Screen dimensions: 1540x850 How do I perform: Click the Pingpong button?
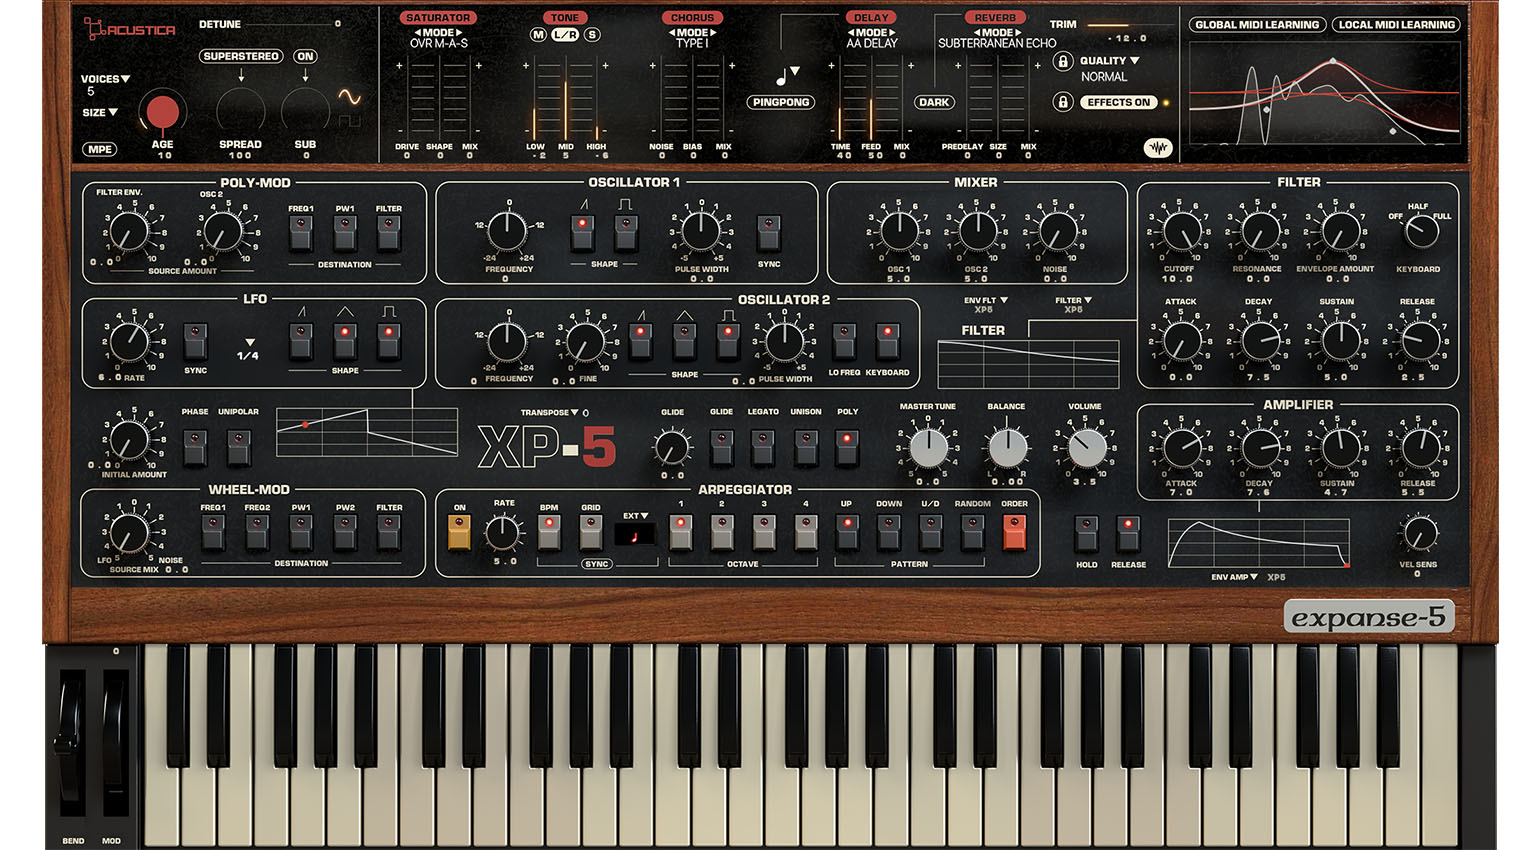coord(781,102)
